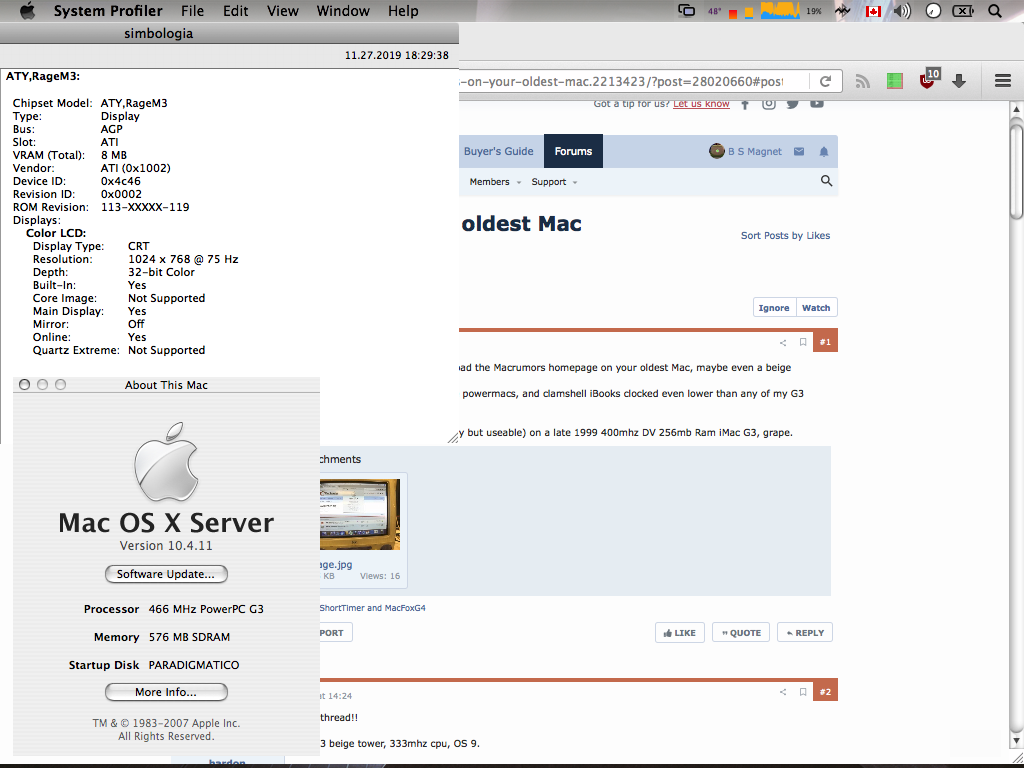Open the YouTube social icon
Screen dimensions: 1024x768
(x=817, y=103)
